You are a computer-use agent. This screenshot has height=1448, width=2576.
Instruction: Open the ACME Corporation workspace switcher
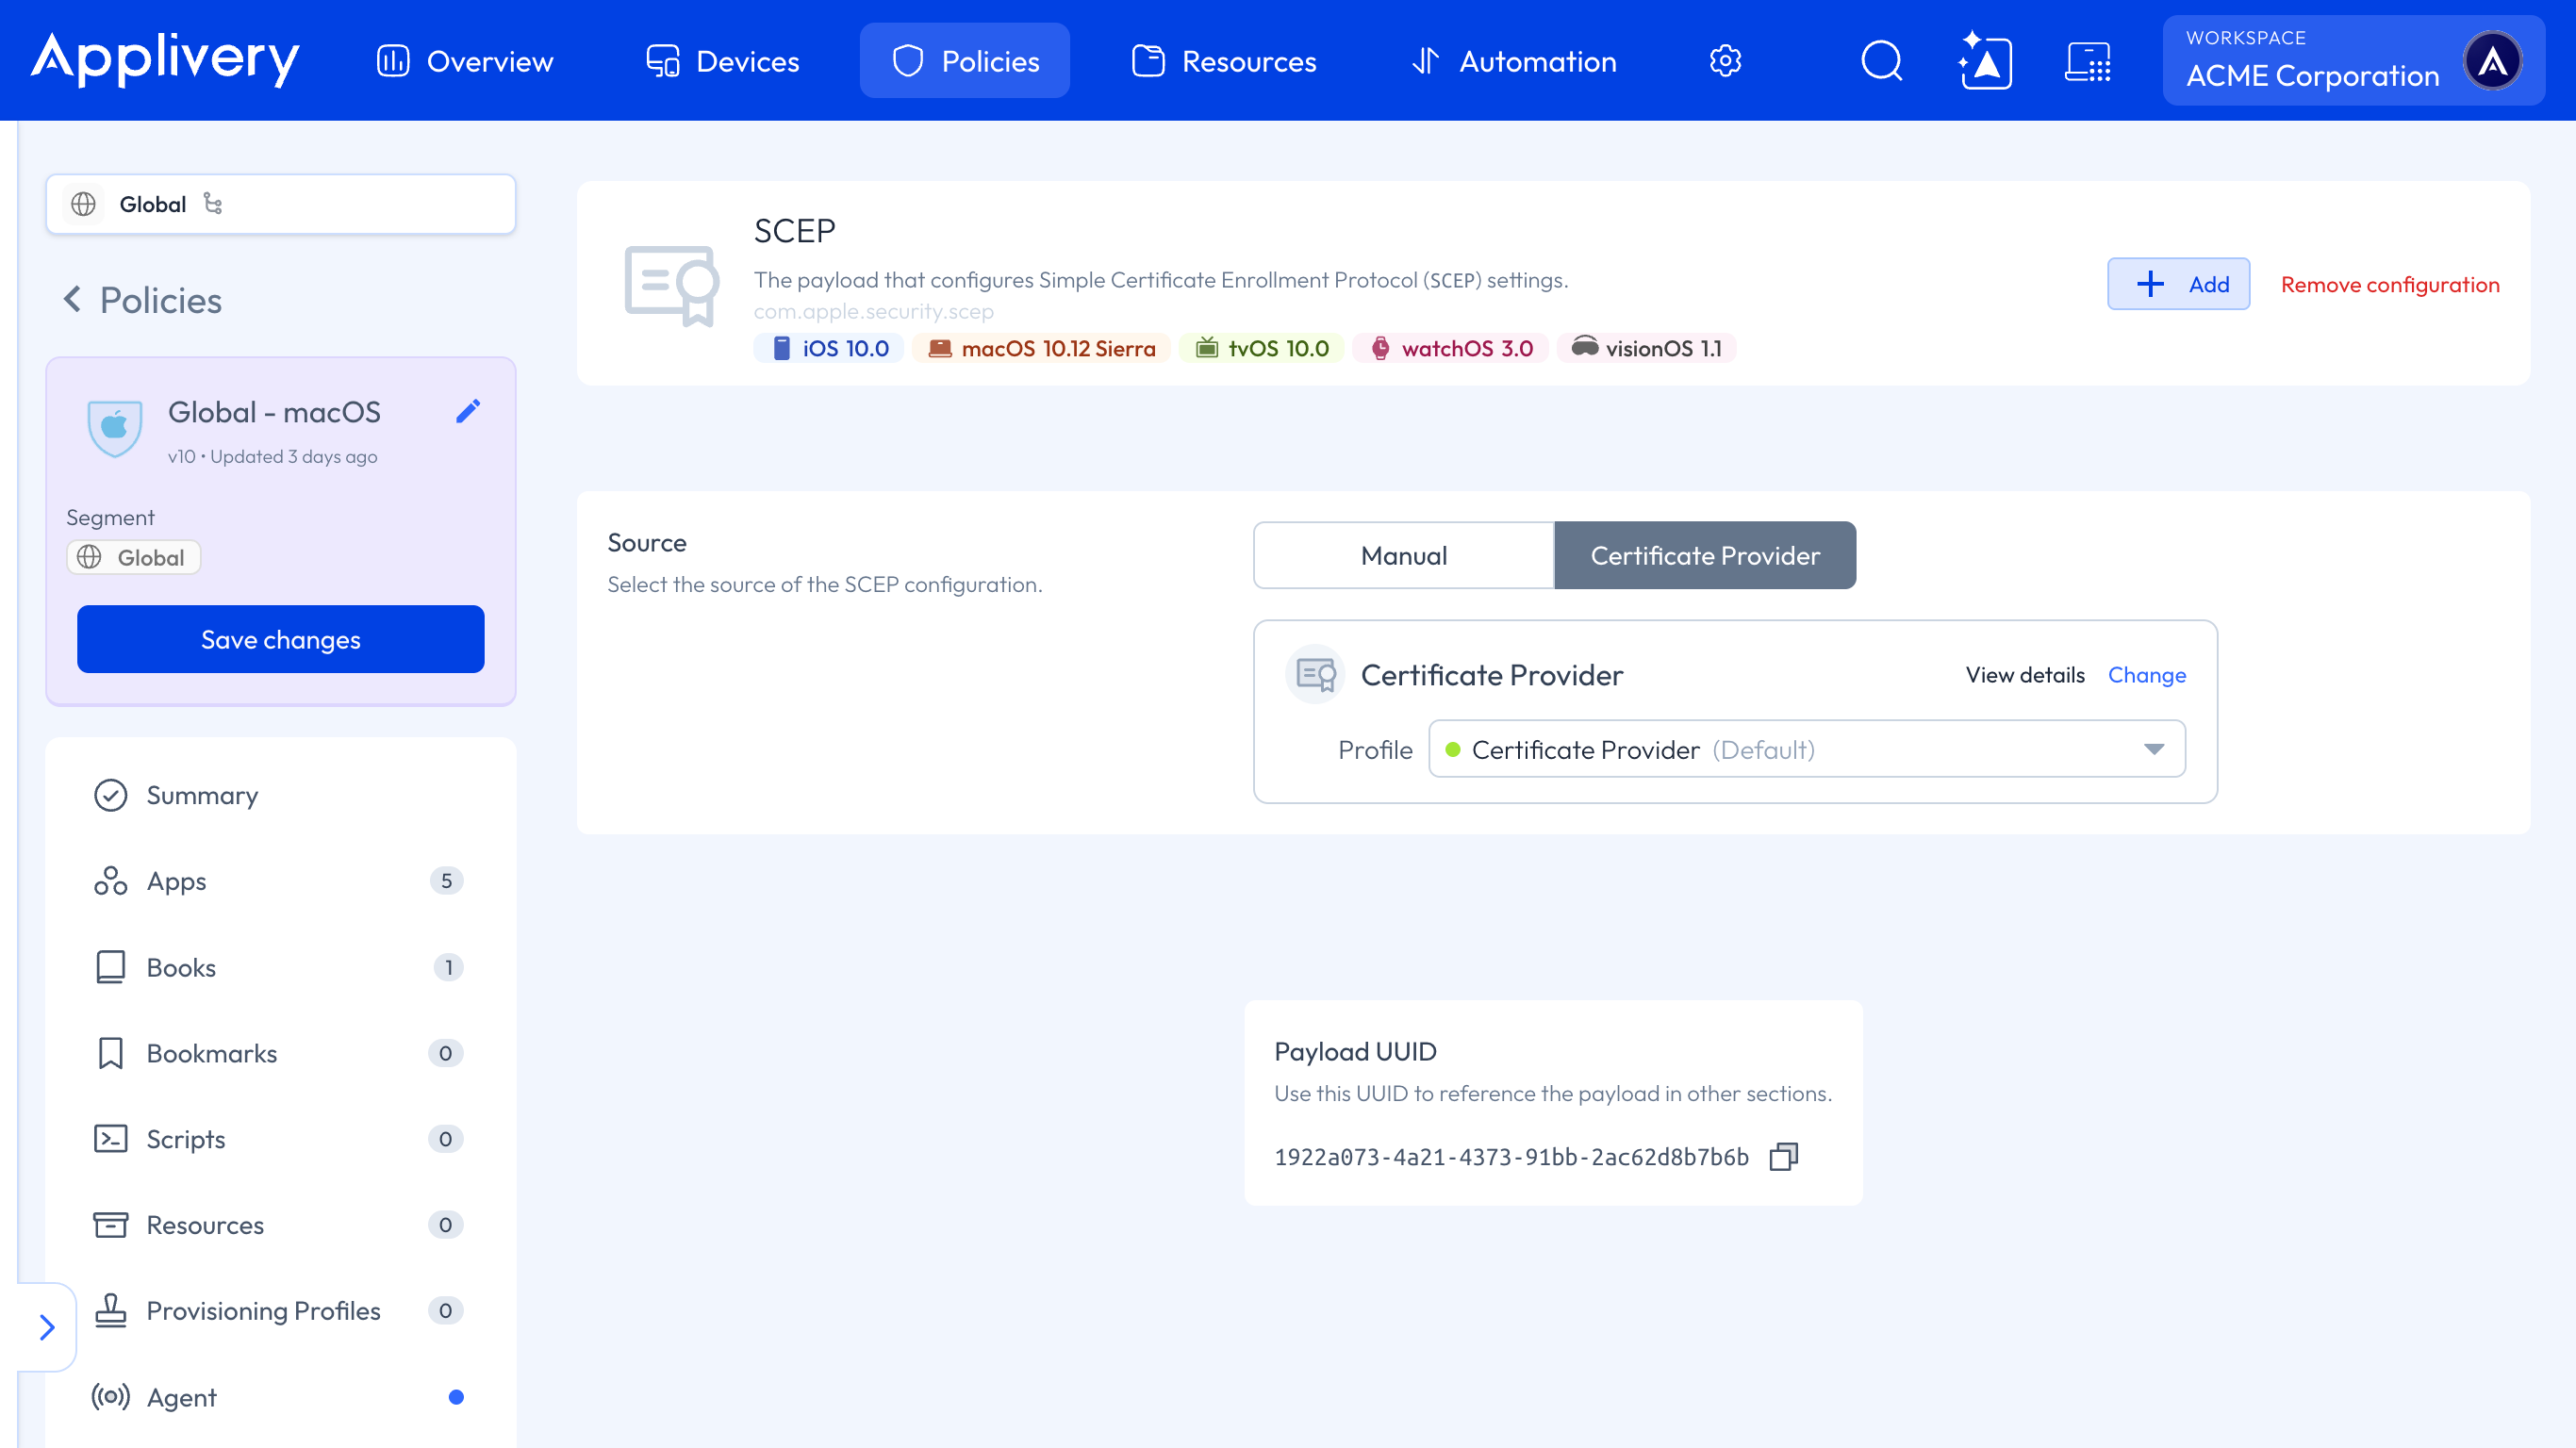point(2353,61)
